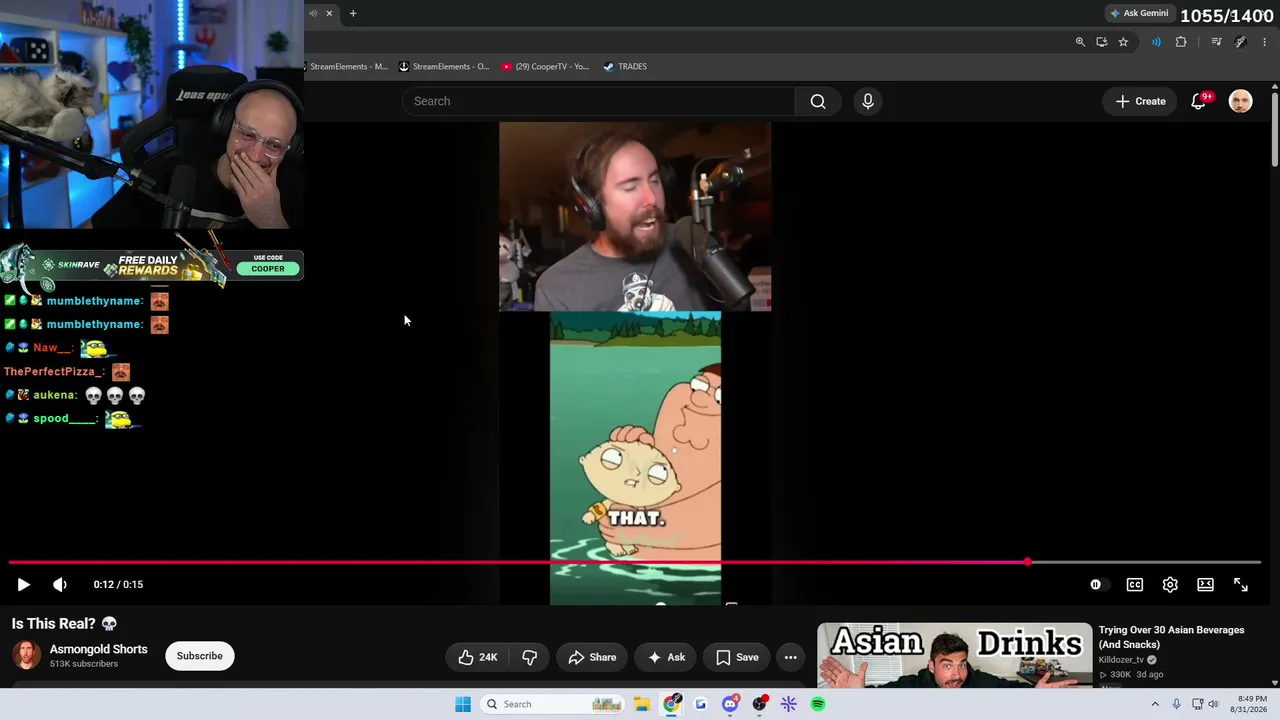Switch to Chrome on the taskbar

672,704
